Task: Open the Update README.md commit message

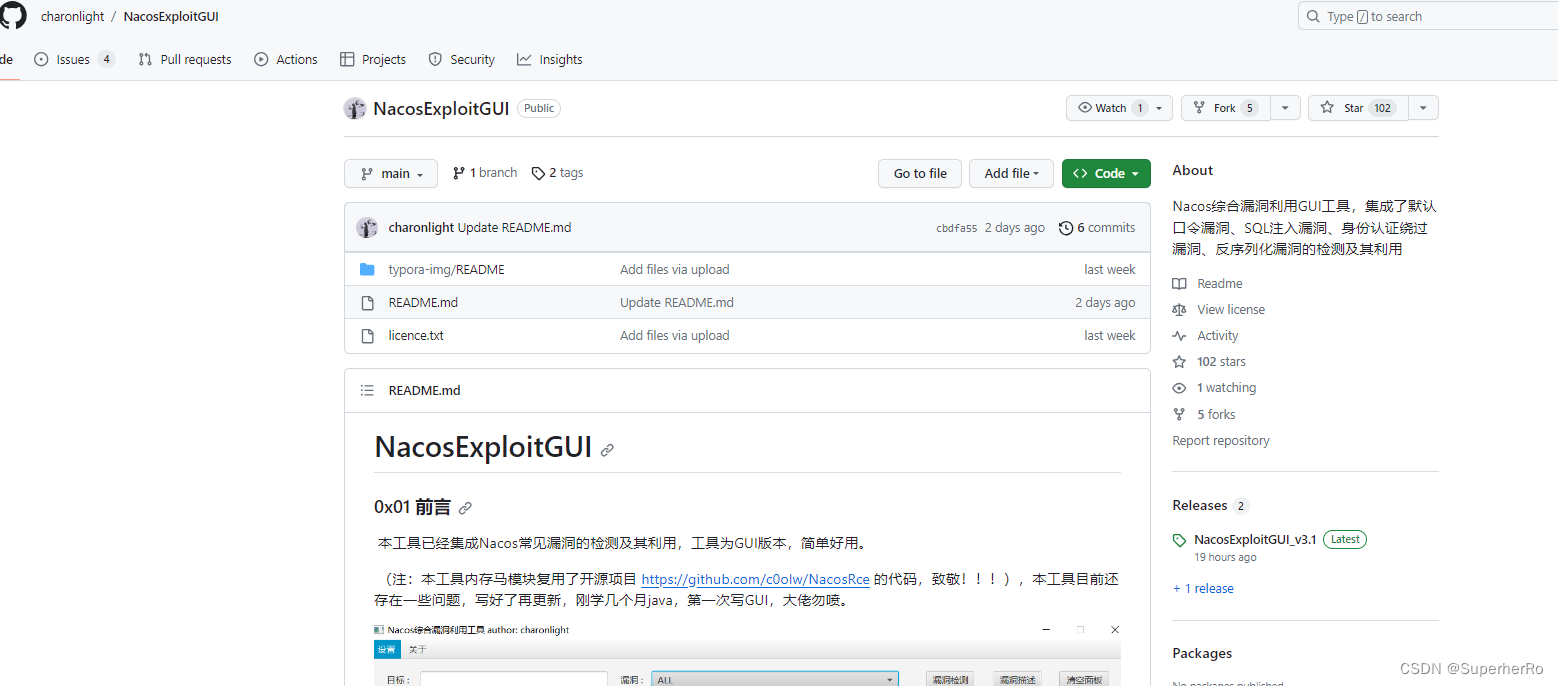Action: click(514, 228)
